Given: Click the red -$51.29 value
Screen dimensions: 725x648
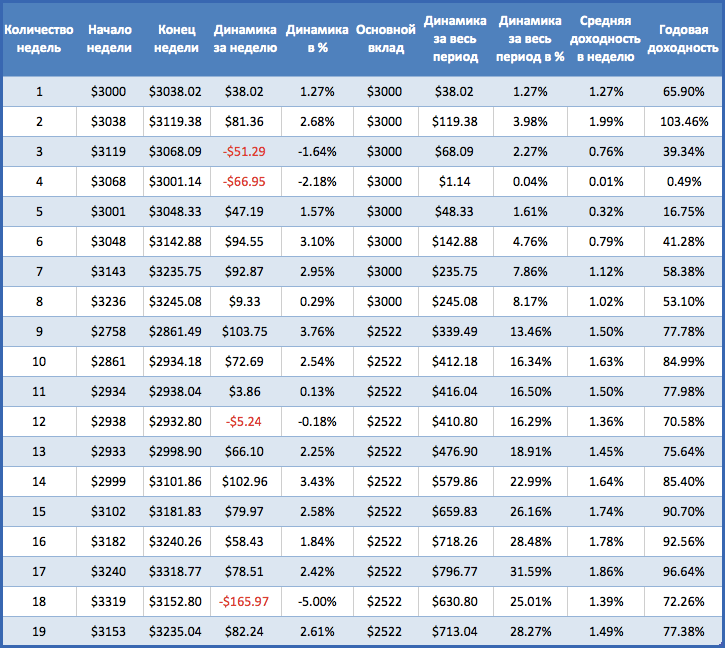Looking at the screenshot, I should [244, 152].
